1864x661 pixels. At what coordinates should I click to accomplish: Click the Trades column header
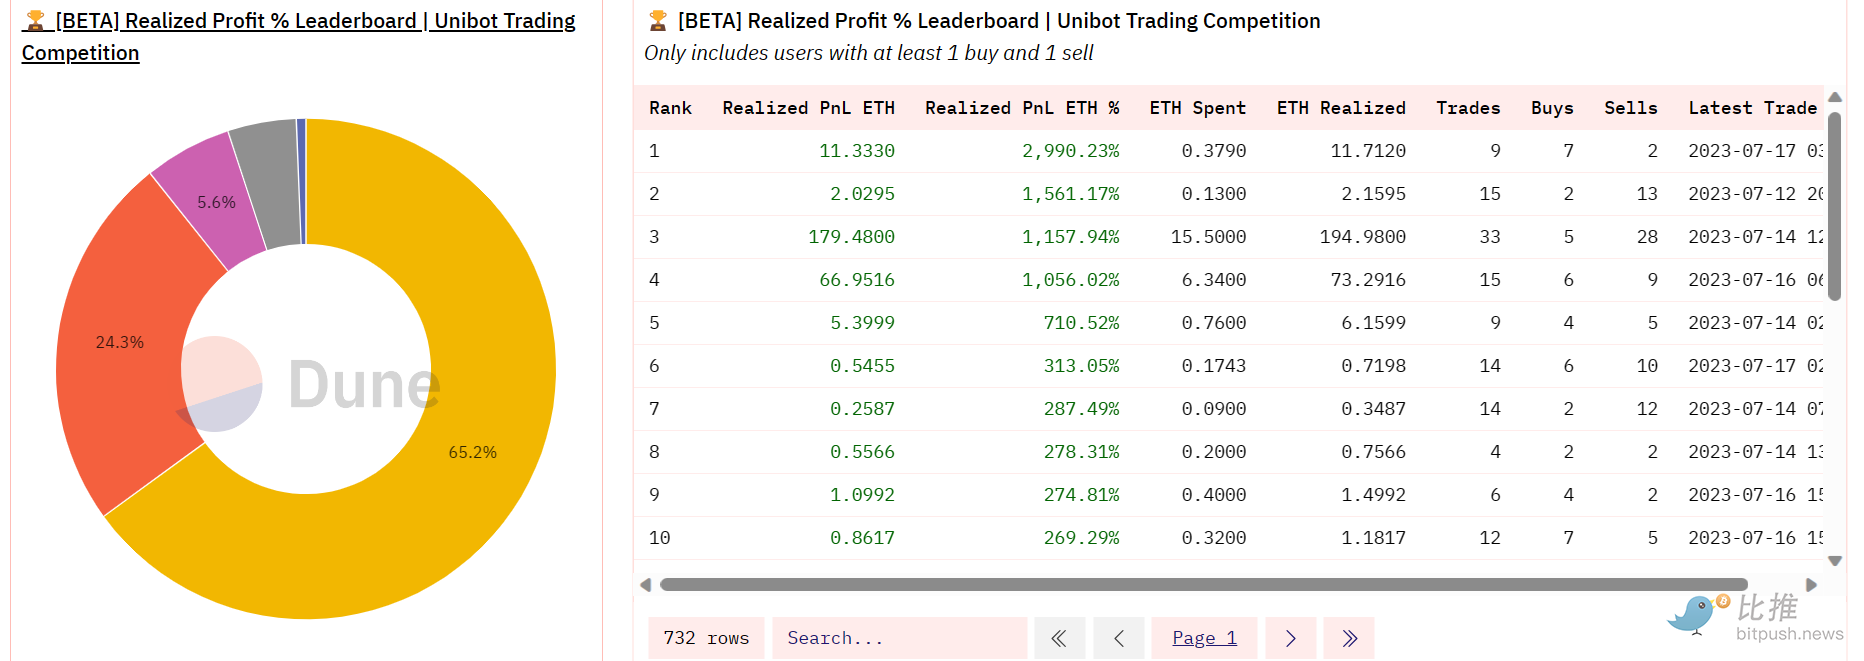pos(1467,108)
